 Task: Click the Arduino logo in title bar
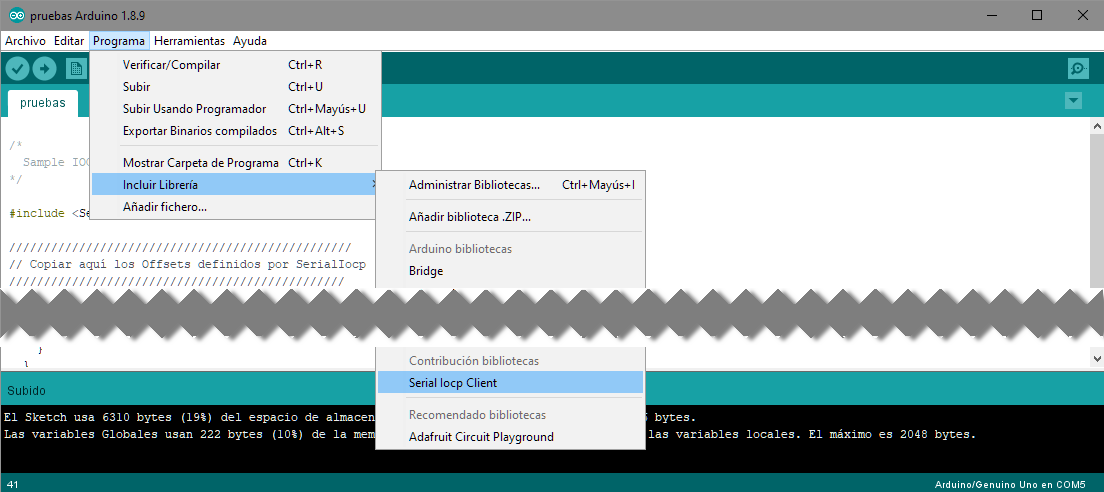[16, 15]
